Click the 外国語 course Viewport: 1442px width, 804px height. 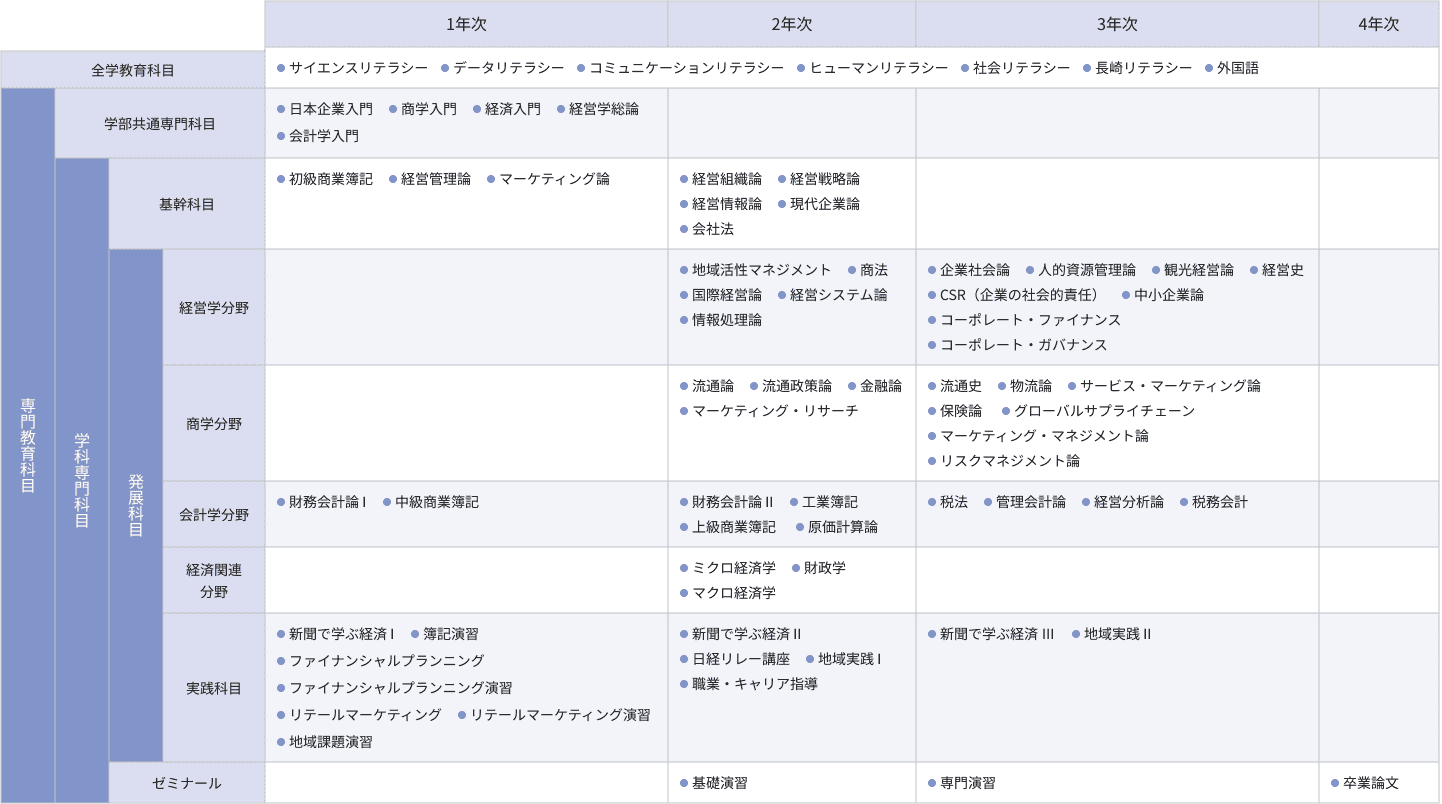click(x=1232, y=68)
